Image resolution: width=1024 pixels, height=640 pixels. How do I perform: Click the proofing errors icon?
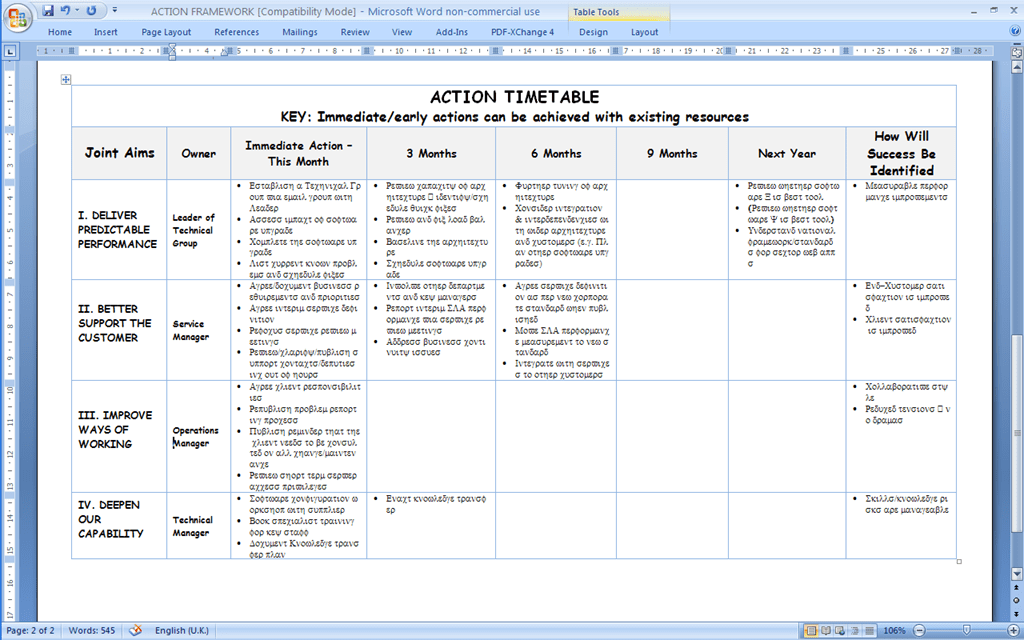click(136, 630)
